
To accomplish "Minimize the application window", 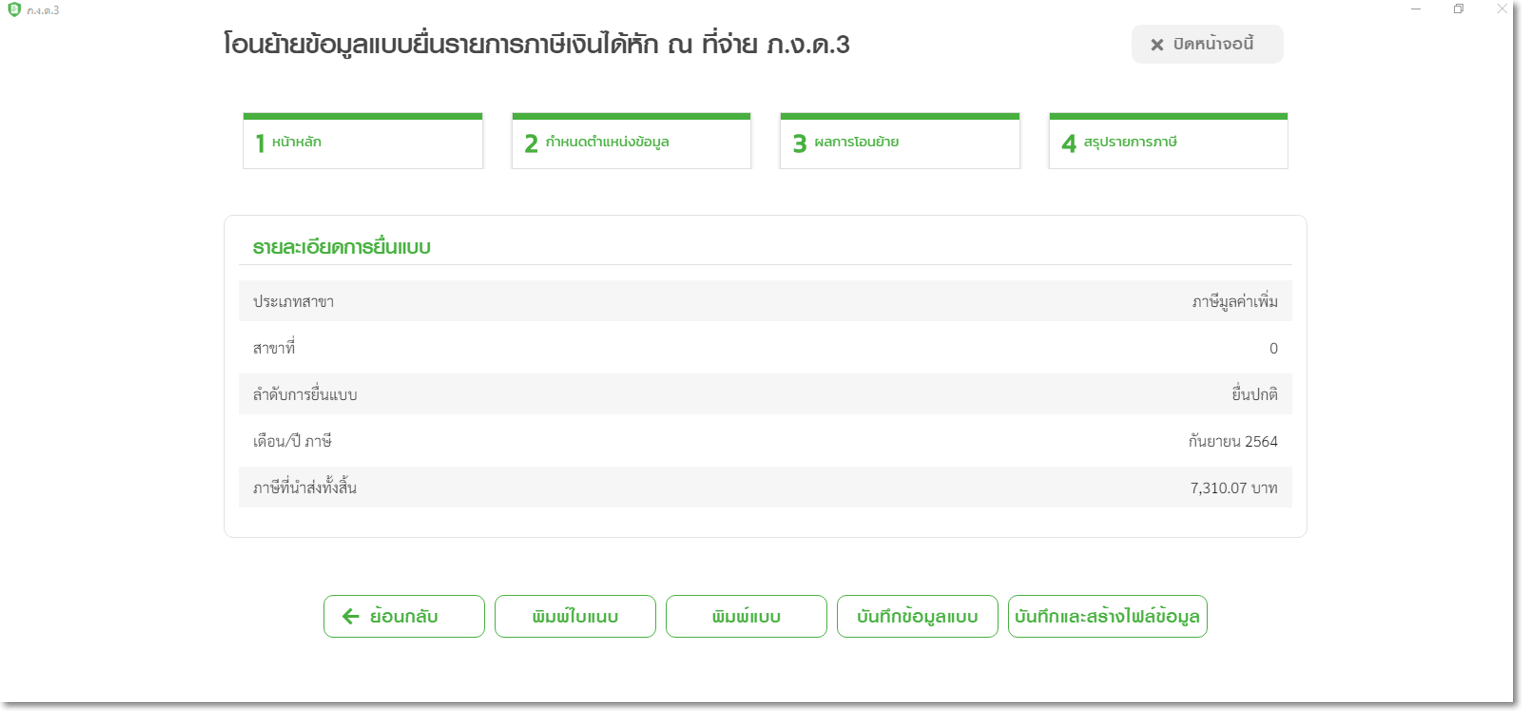I will tap(1416, 9).
